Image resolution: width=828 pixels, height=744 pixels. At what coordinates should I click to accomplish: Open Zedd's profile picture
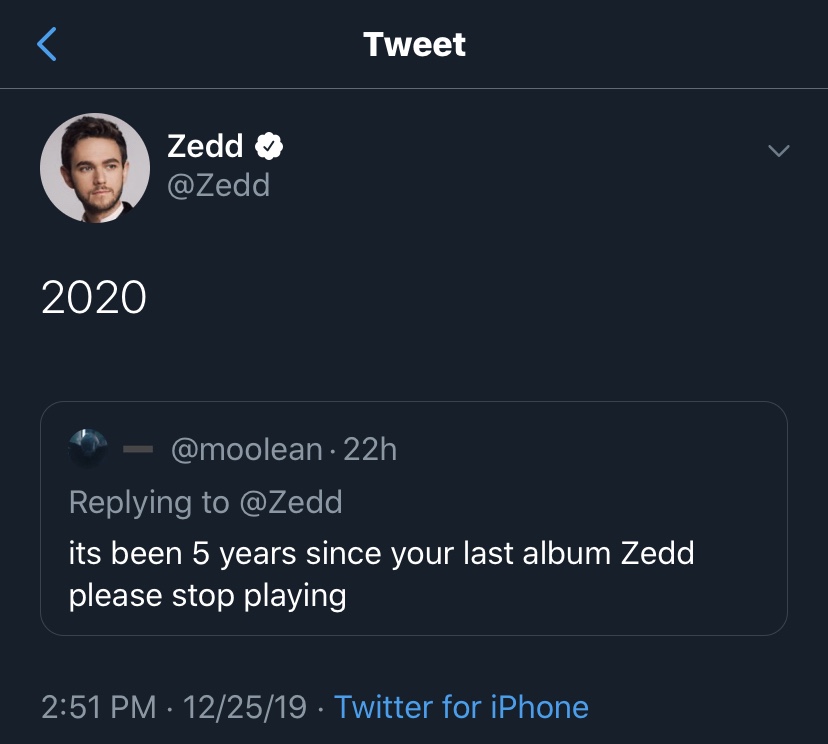pos(95,168)
